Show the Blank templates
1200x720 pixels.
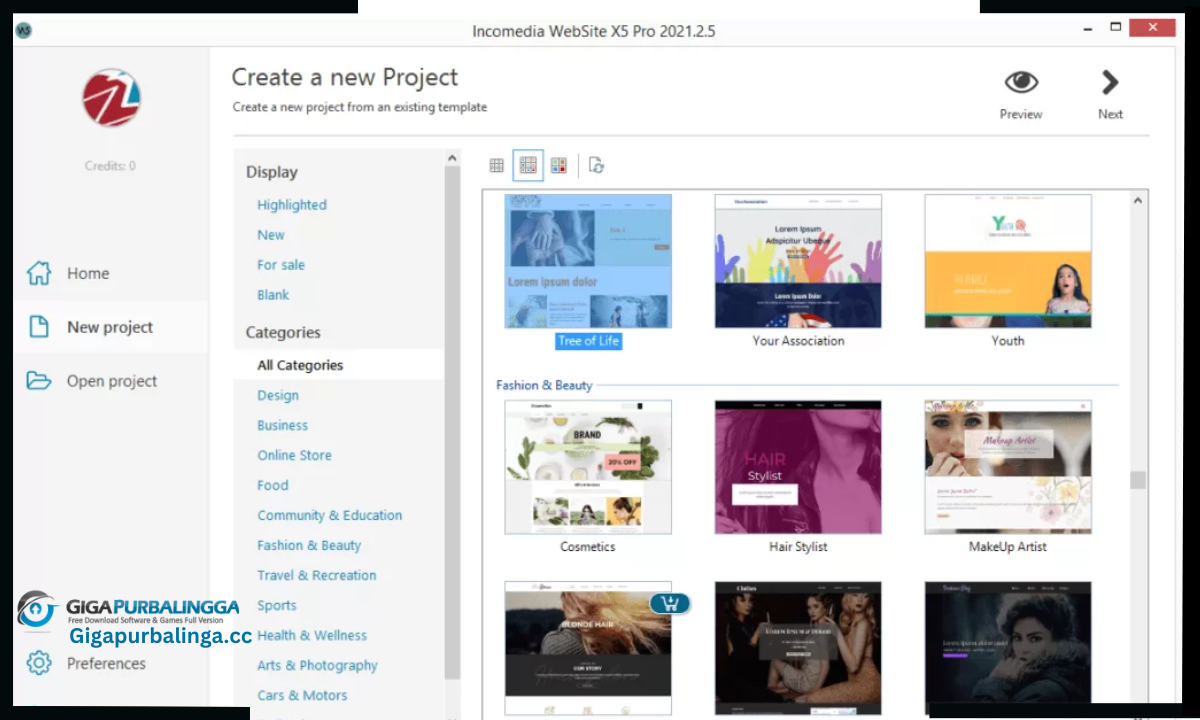(273, 295)
